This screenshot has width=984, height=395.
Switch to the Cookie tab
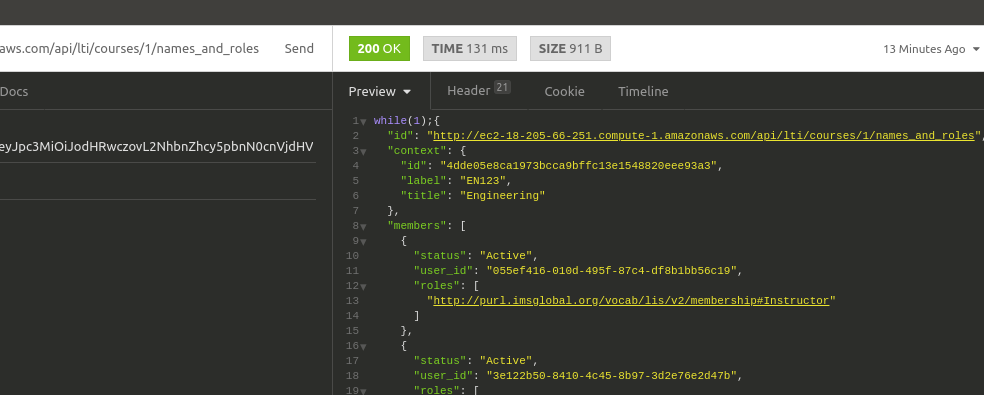564,92
